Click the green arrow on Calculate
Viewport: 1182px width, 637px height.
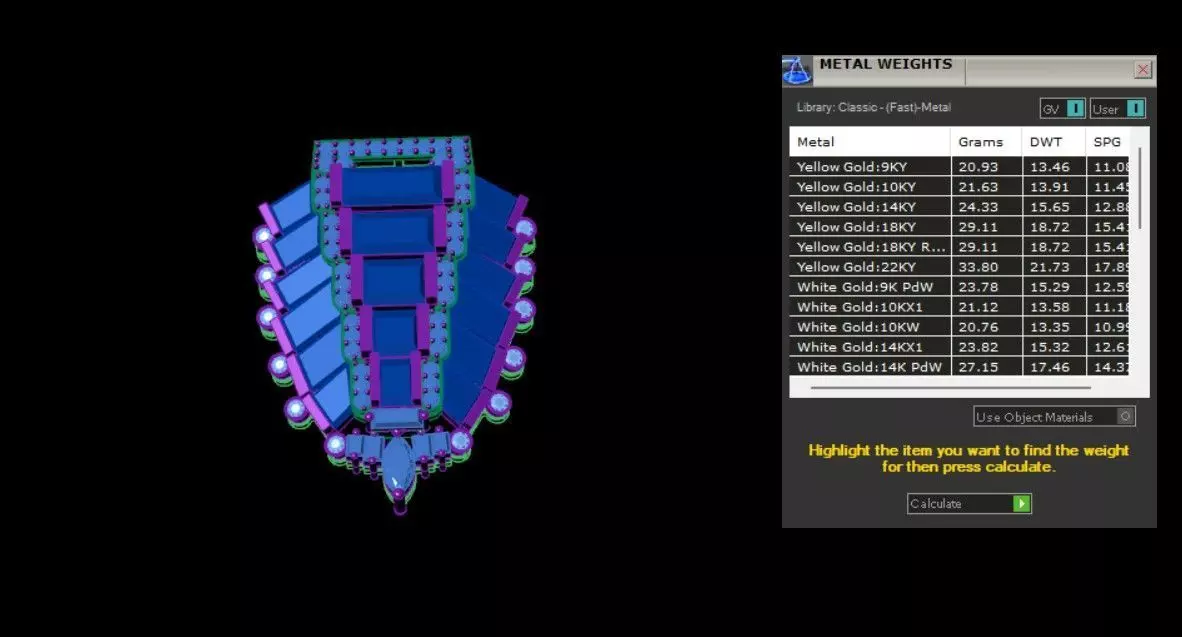coord(1021,504)
